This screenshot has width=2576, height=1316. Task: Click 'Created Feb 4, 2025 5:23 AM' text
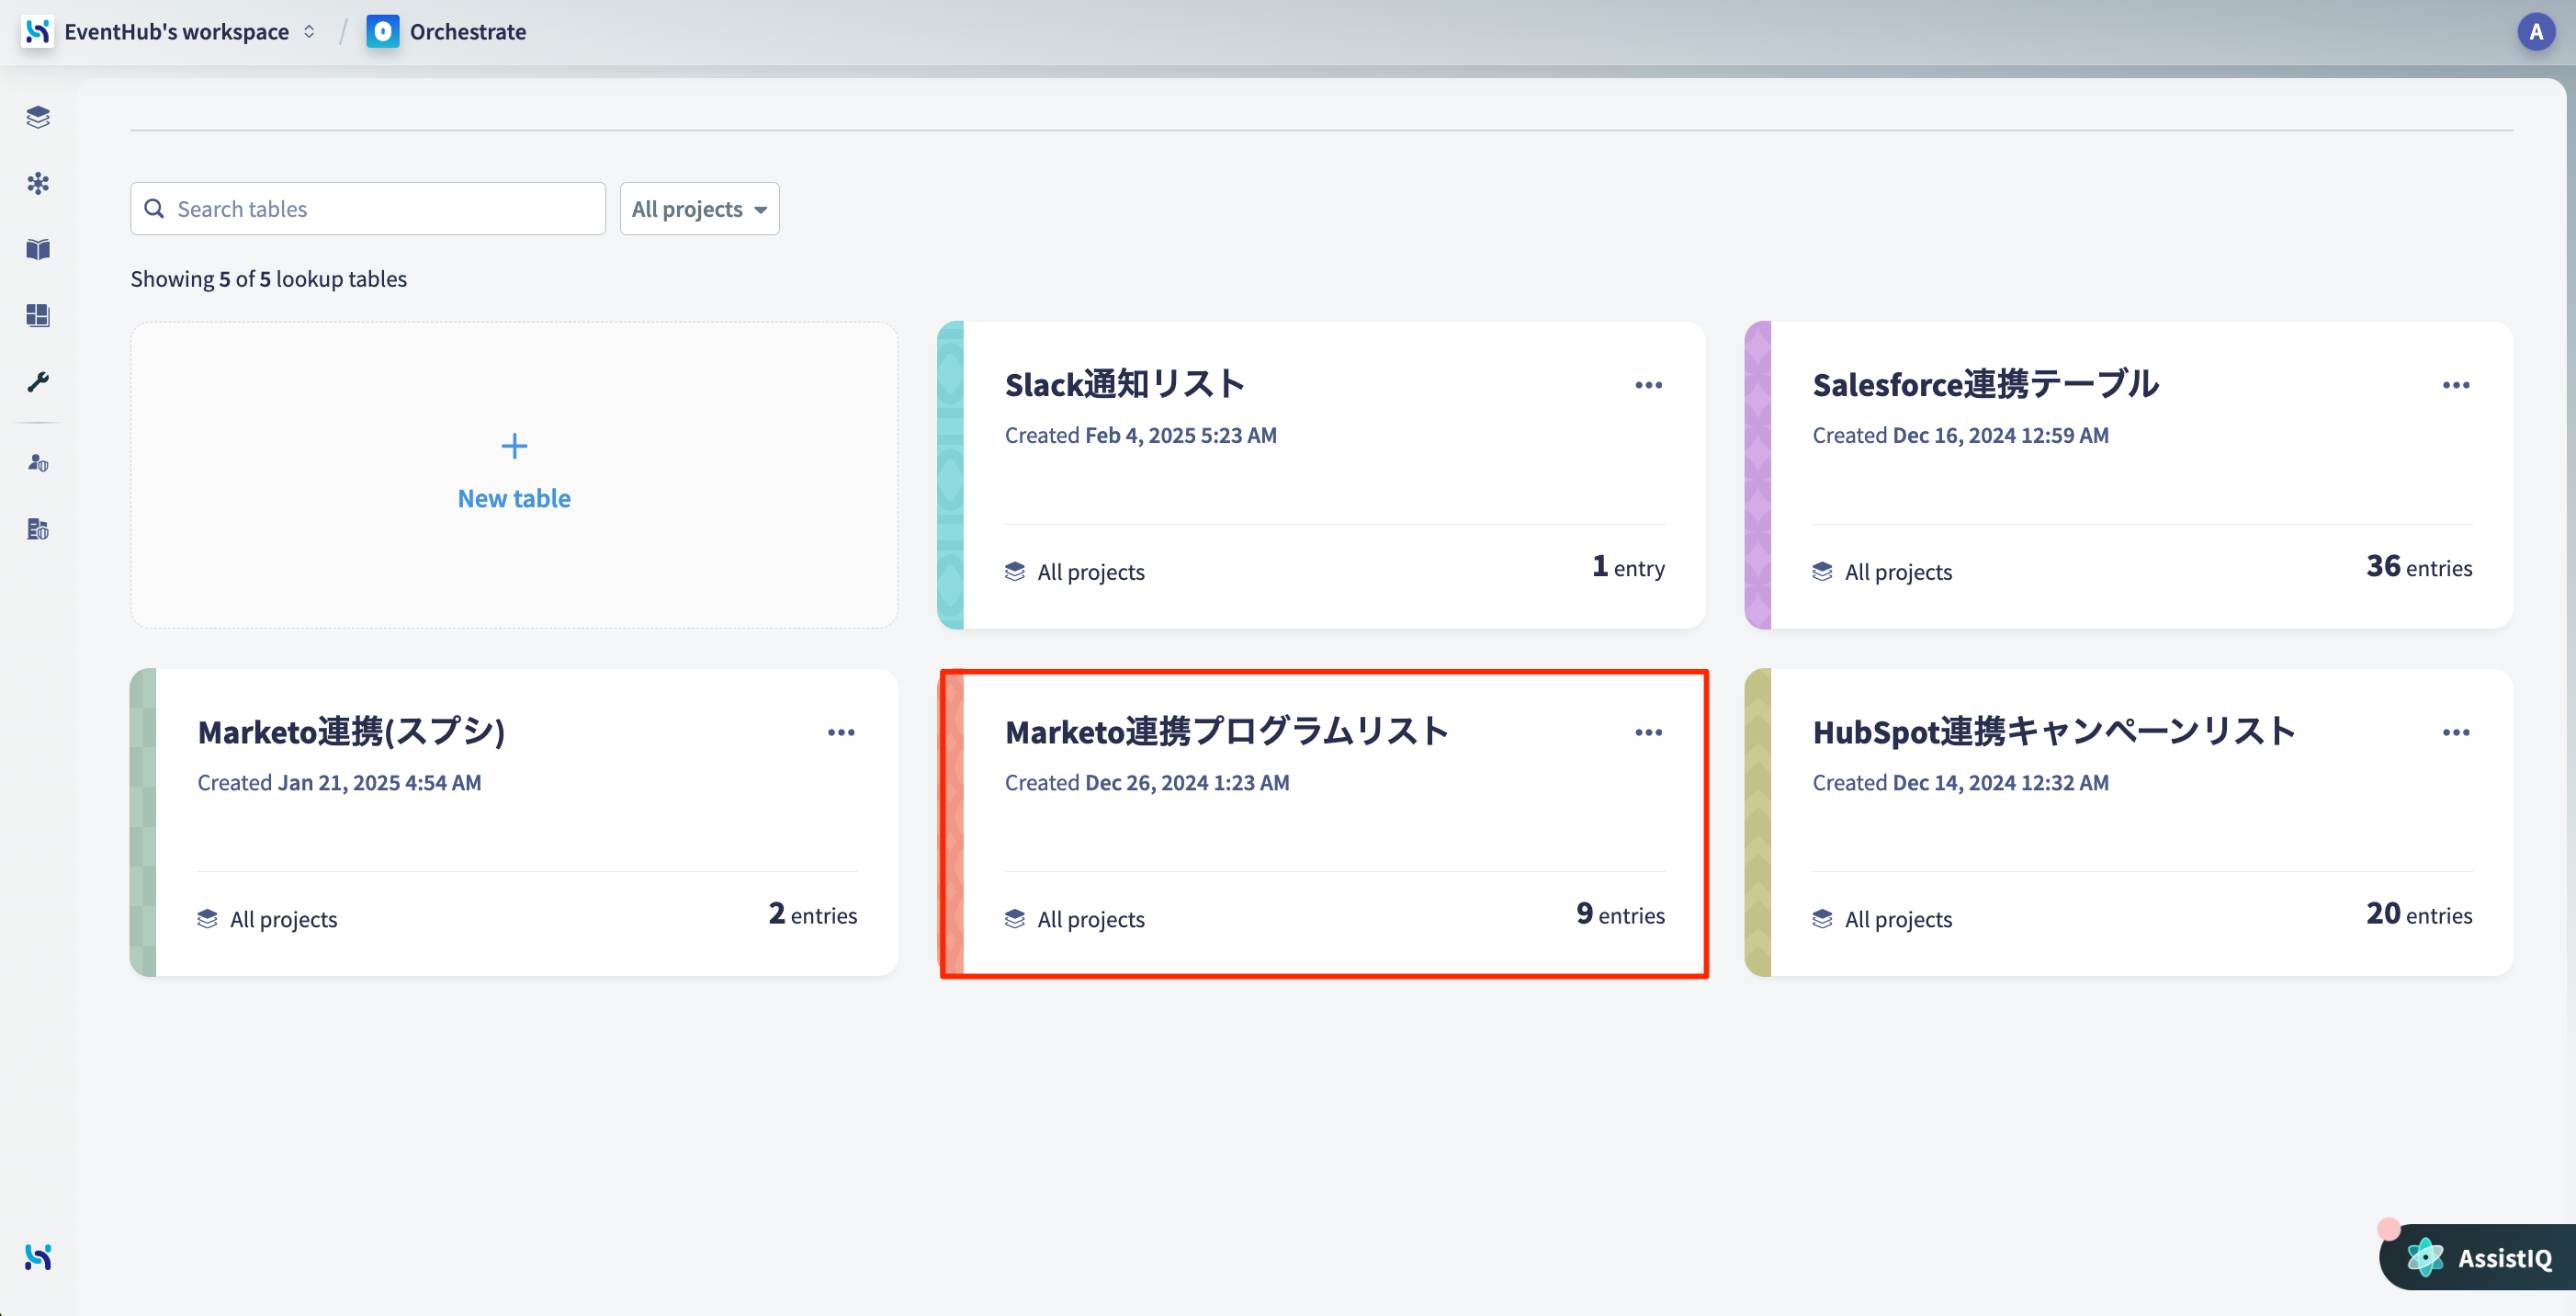(1140, 435)
